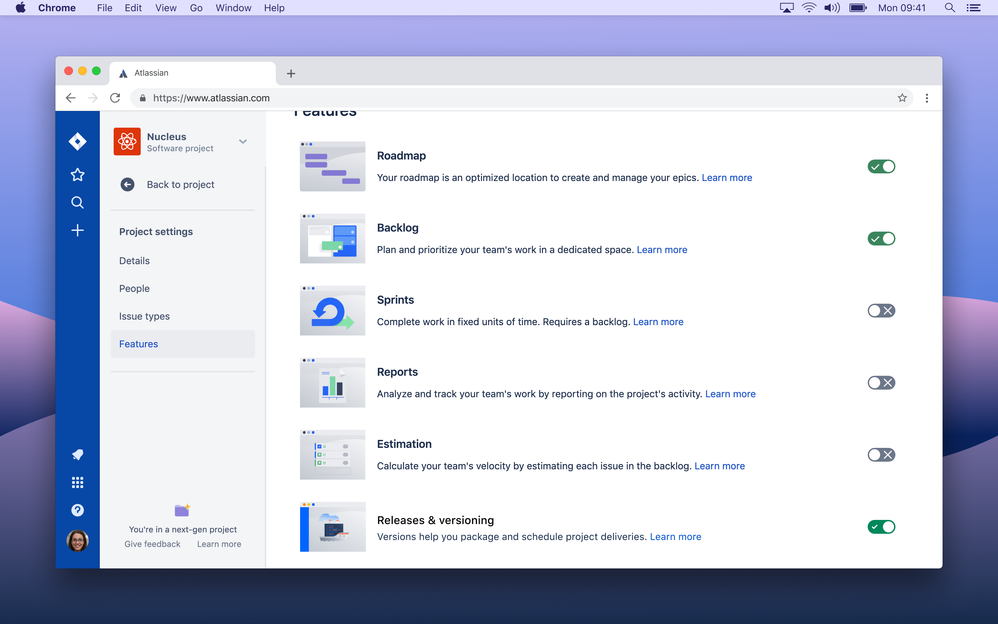998x624 pixels.
Task: Click Learn more for Backlog
Action: (x=662, y=250)
